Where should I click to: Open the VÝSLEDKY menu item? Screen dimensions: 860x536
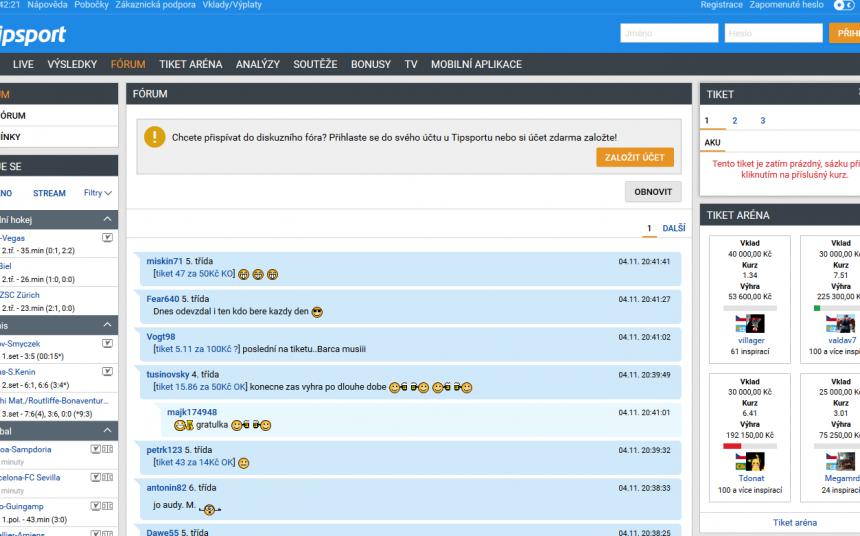(72, 64)
